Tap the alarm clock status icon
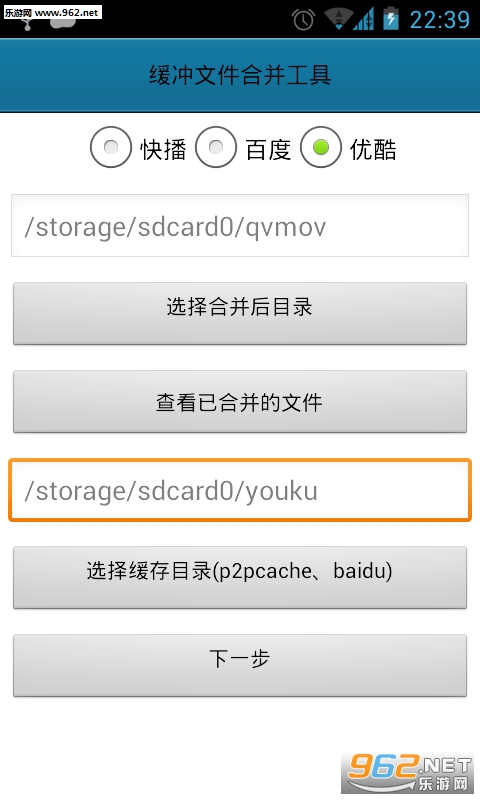Viewport: 480px width, 800px height. [x=303, y=19]
